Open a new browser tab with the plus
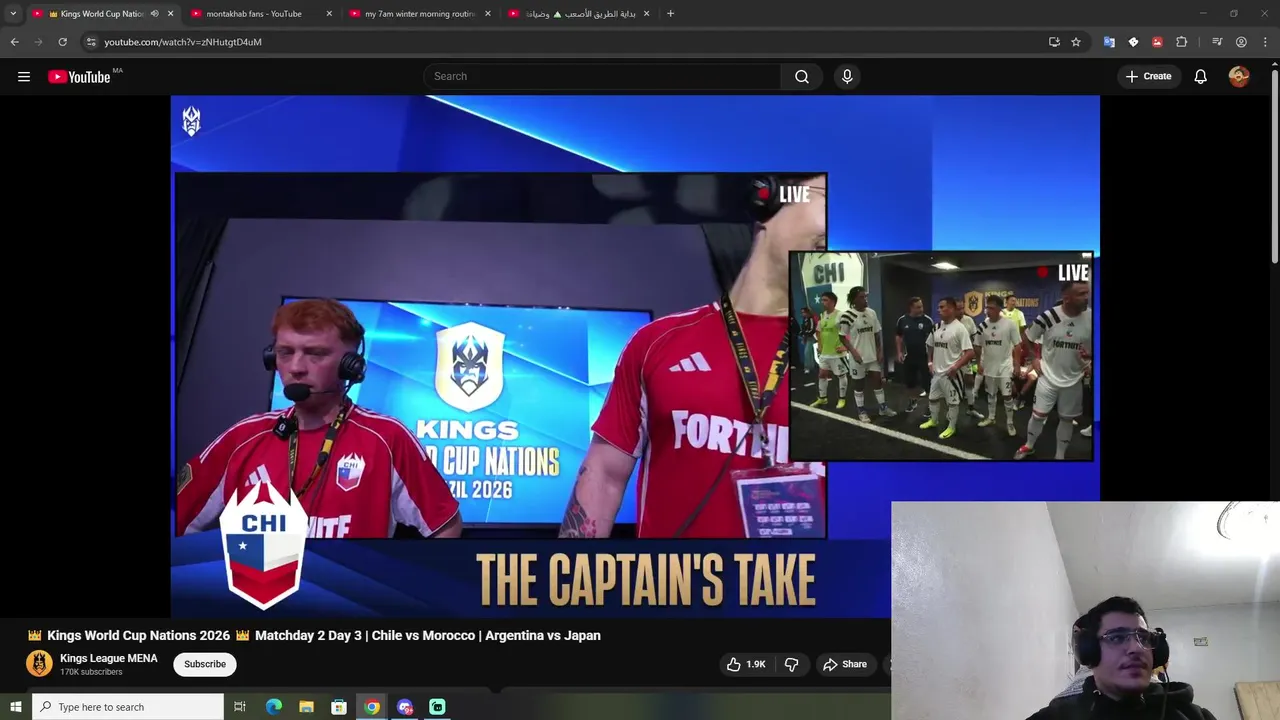The width and height of the screenshot is (1280, 720). coord(670,14)
